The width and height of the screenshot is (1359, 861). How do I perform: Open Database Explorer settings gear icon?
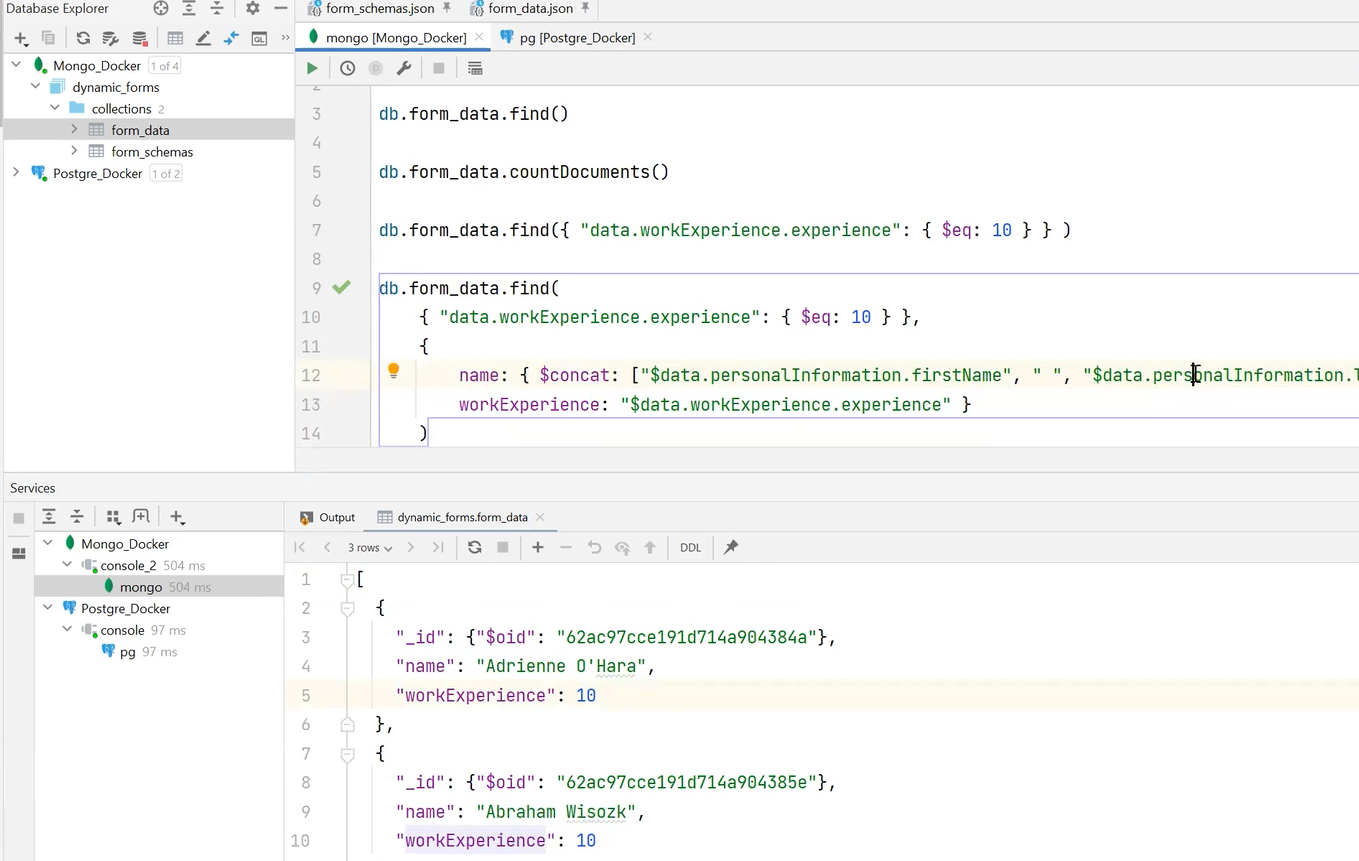(252, 8)
